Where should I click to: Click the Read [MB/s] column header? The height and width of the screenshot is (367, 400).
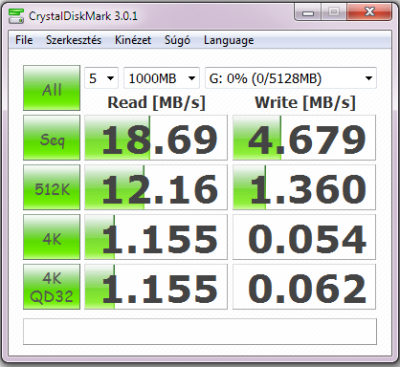[156, 102]
